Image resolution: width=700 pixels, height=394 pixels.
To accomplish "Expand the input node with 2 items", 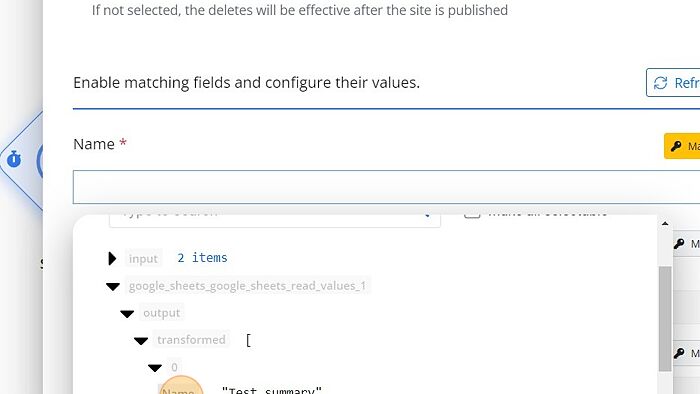I will 112,258.
